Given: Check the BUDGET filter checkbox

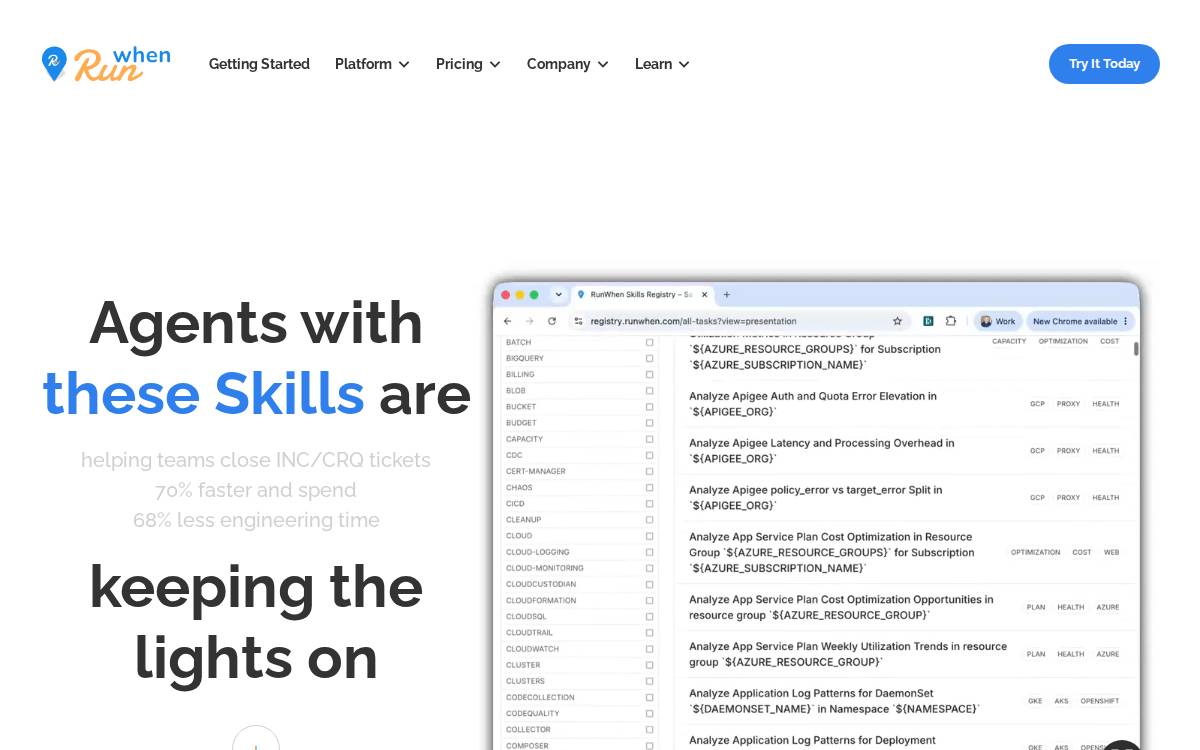Looking at the screenshot, I should (x=649, y=423).
